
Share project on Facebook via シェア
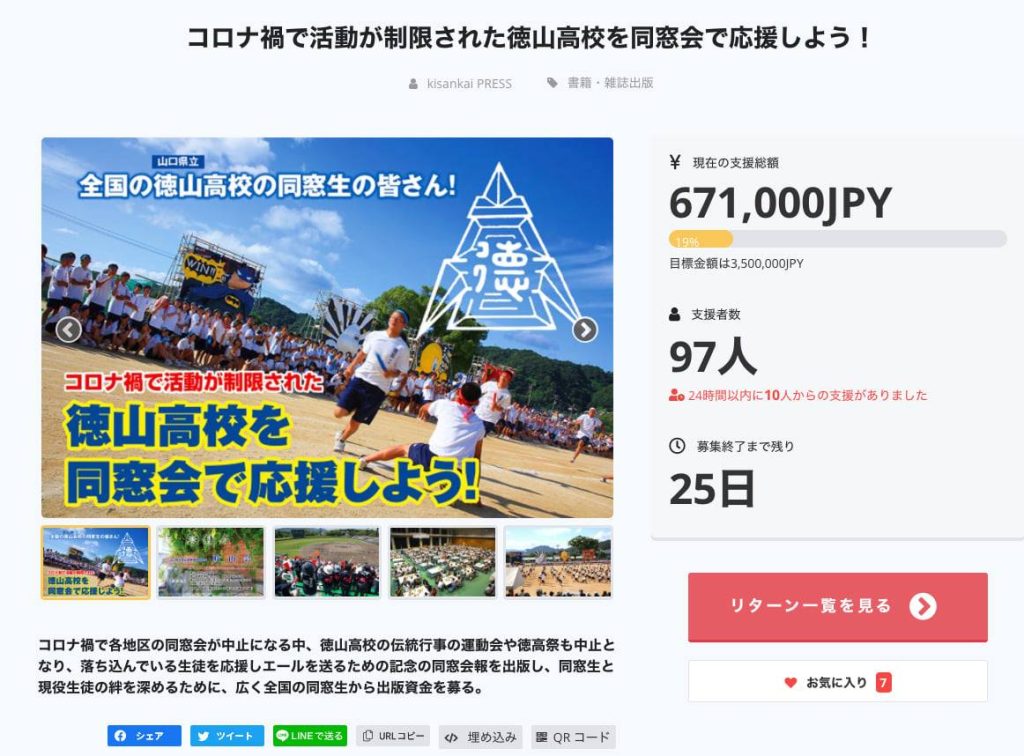[144, 736]
